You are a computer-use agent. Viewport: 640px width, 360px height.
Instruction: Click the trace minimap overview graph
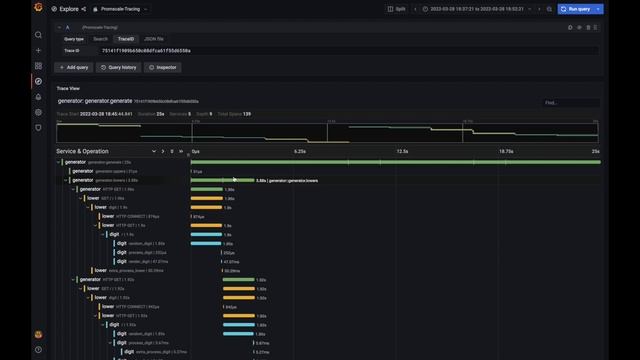[327, 133]
